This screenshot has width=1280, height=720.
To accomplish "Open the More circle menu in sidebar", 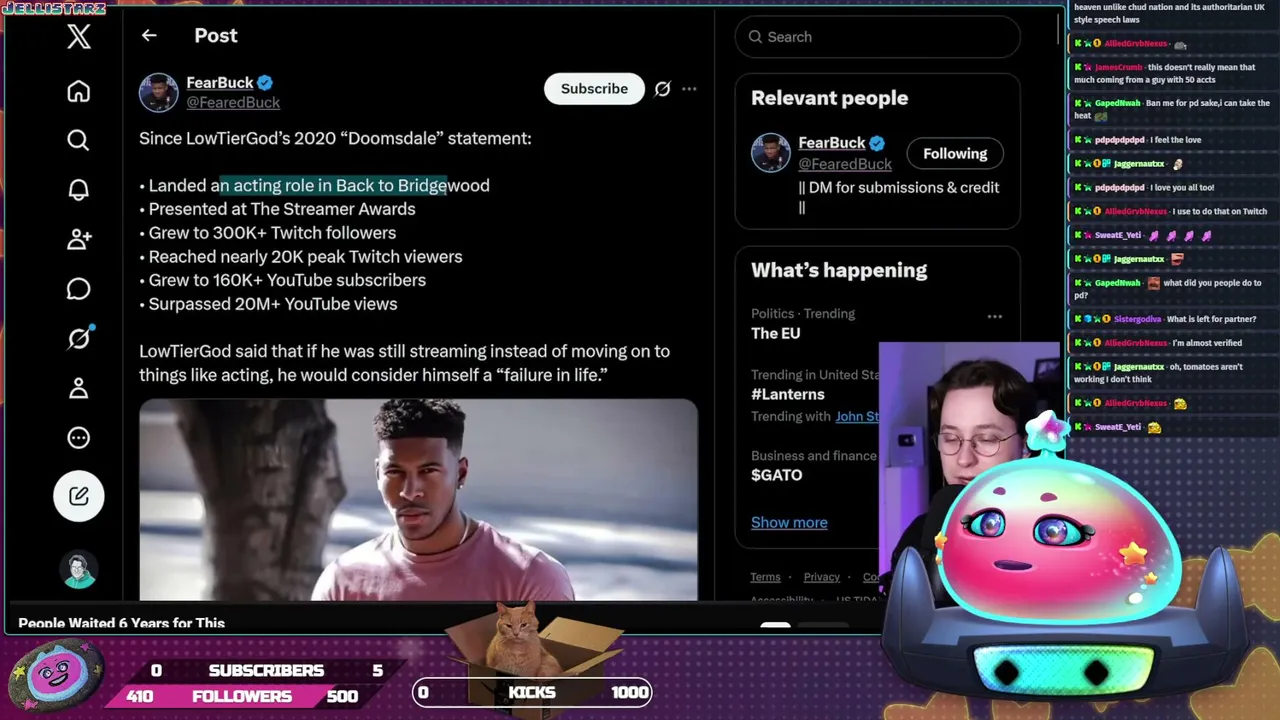I will pyautogui.click(x=78, y=438).
